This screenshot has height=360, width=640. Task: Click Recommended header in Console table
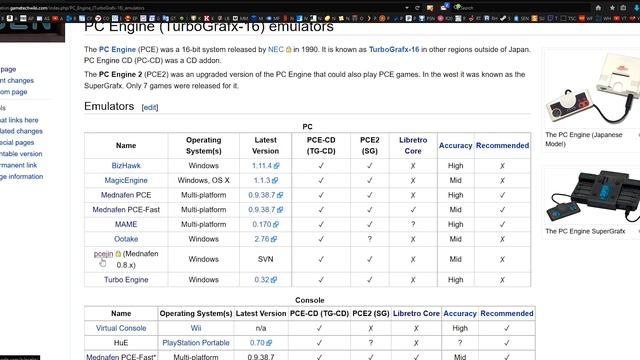(507, 313)
